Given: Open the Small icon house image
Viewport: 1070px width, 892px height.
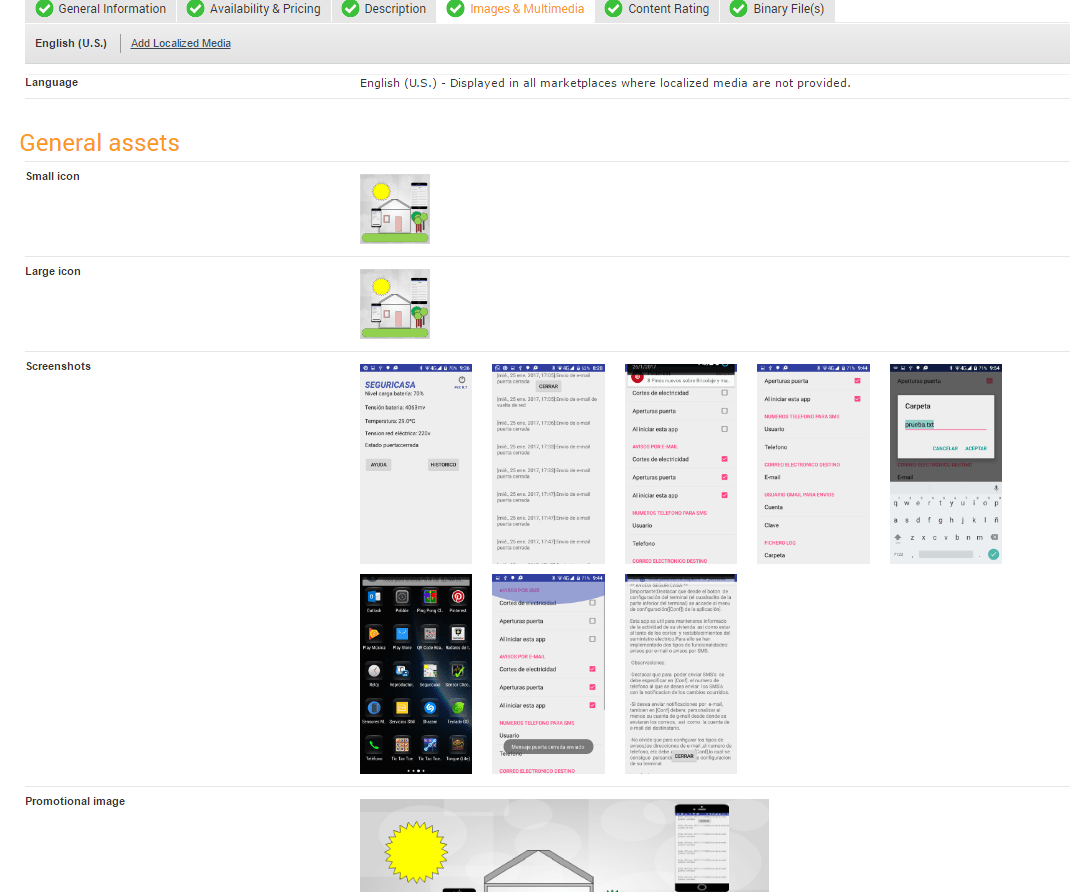Looking at the screenshot, I should pyautogui.click(x=395, y=209).
